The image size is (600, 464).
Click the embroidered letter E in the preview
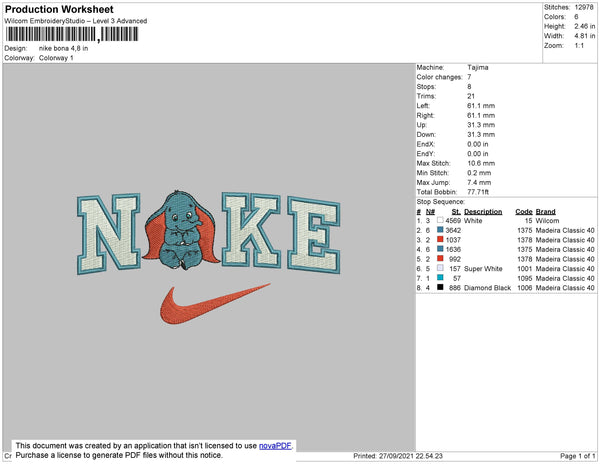(314, 235)
